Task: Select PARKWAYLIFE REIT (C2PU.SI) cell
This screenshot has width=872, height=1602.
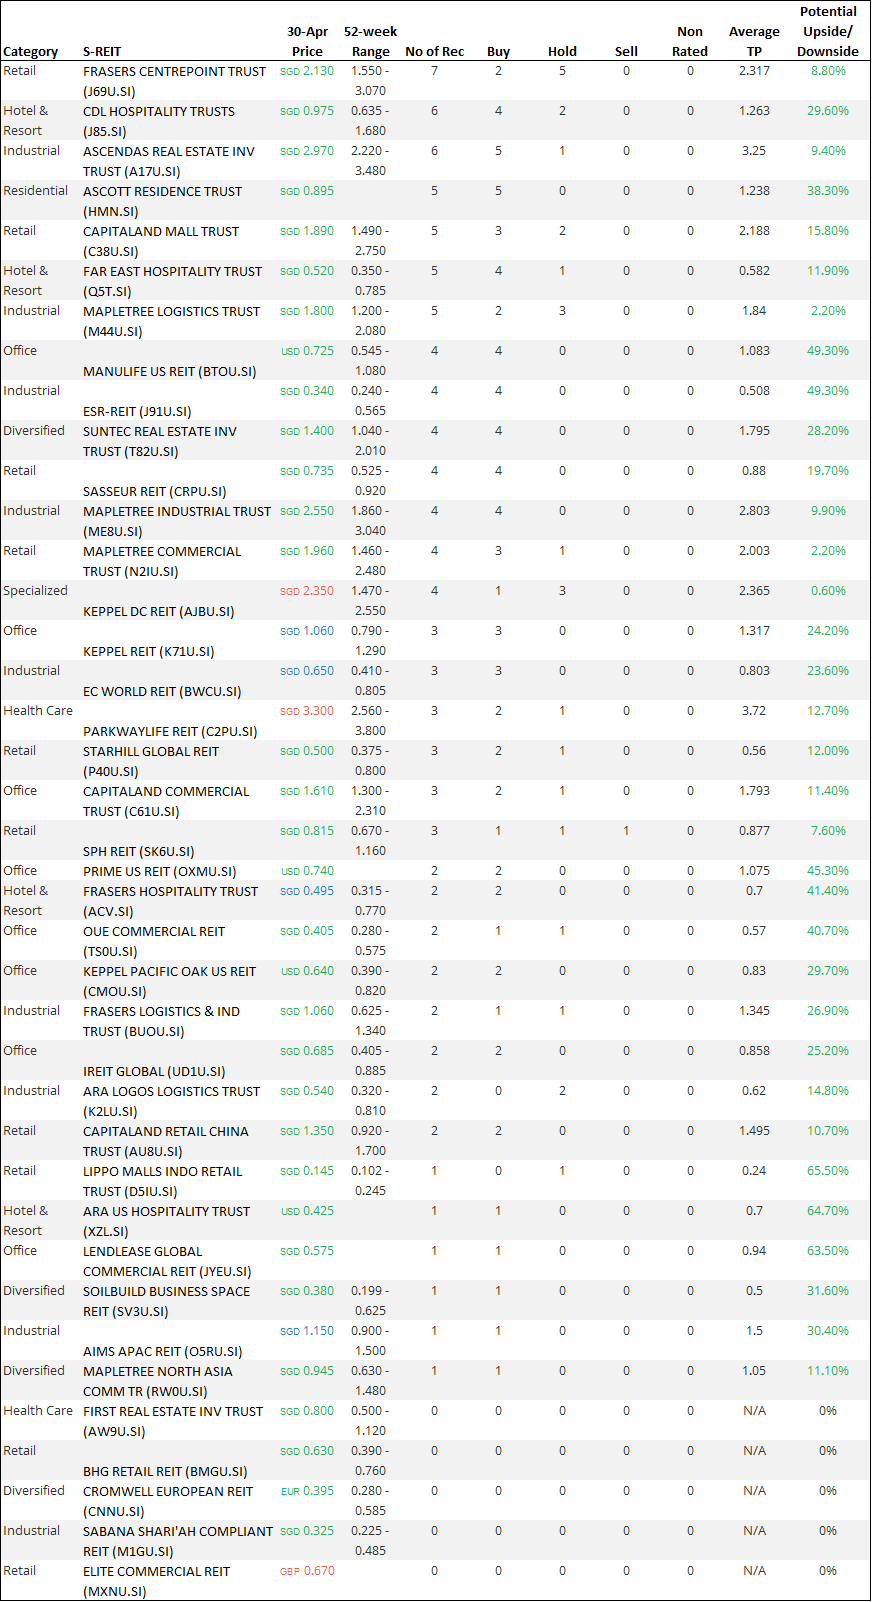Action: 170,732
